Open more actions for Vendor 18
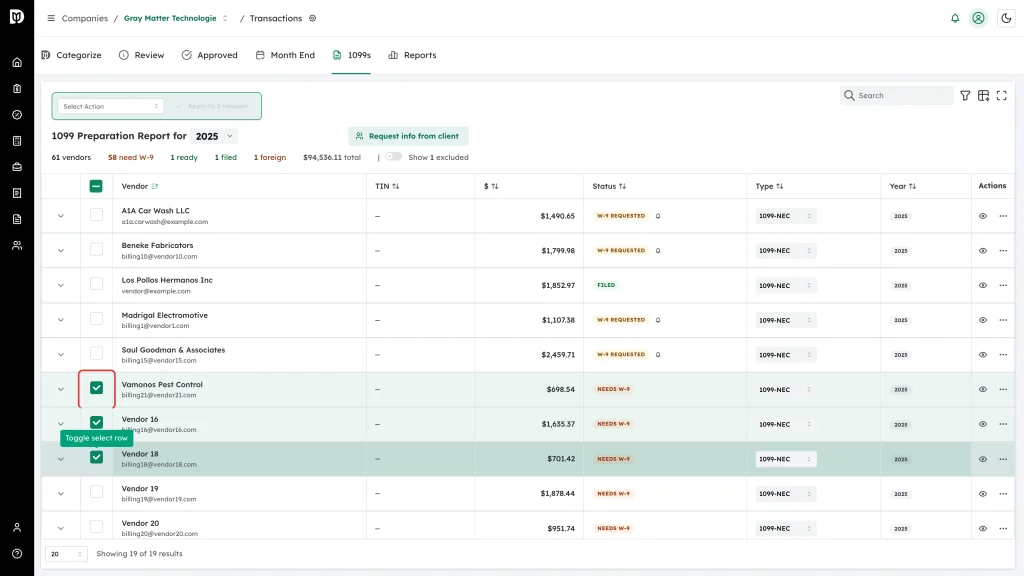The image size is (1024, 576). point(1003,459)
